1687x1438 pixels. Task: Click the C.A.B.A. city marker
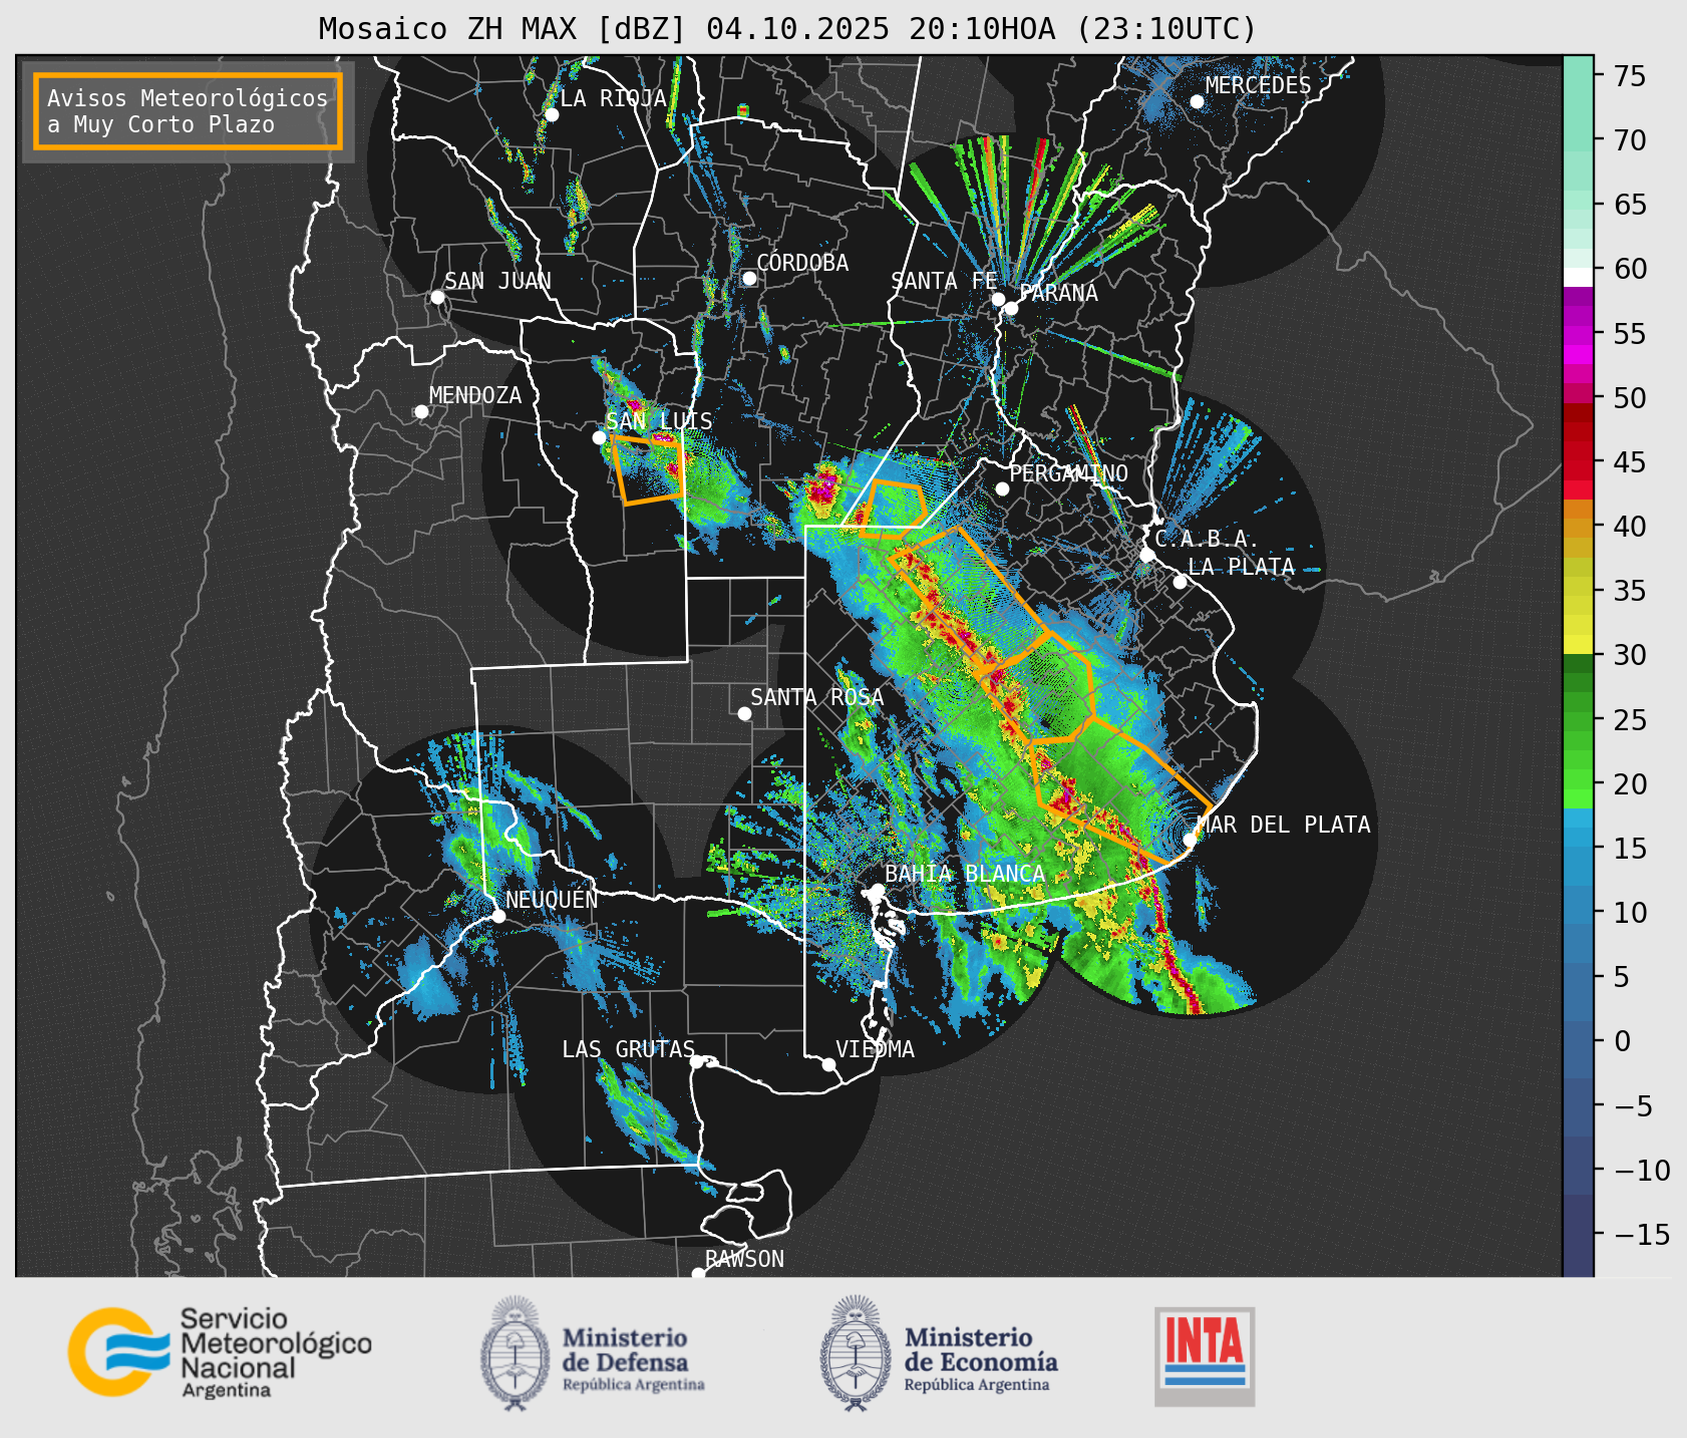(x=1148, y=555)
